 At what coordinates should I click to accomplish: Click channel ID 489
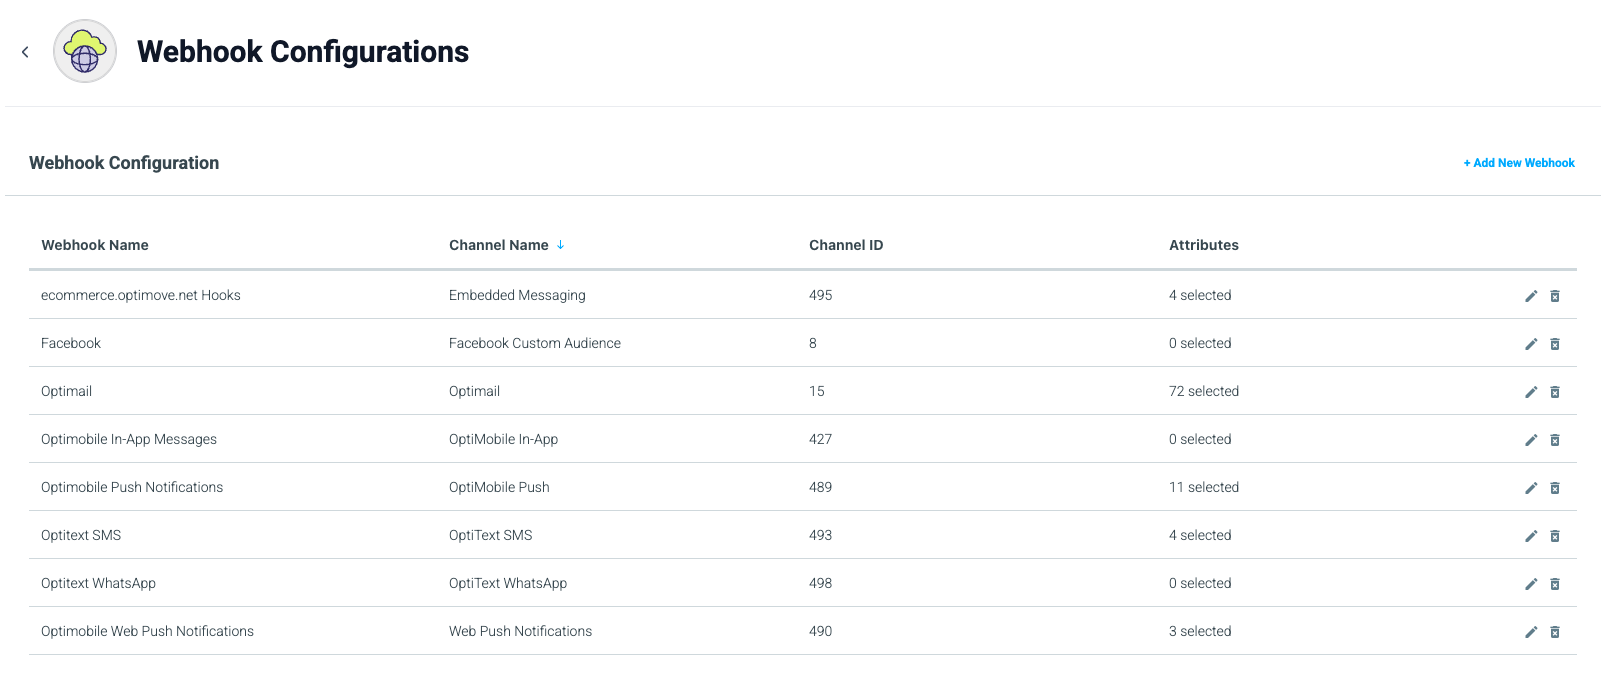tap(820, 487)
